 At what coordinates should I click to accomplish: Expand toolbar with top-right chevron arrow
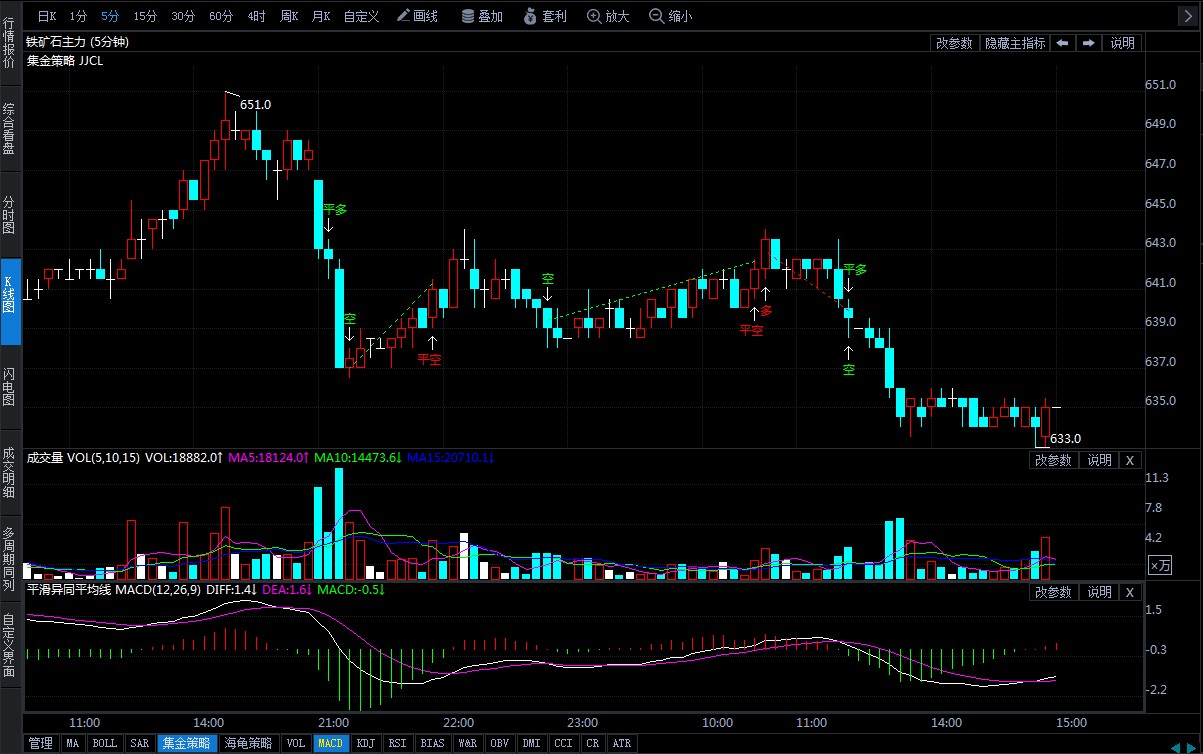(x=1187, y=16)
